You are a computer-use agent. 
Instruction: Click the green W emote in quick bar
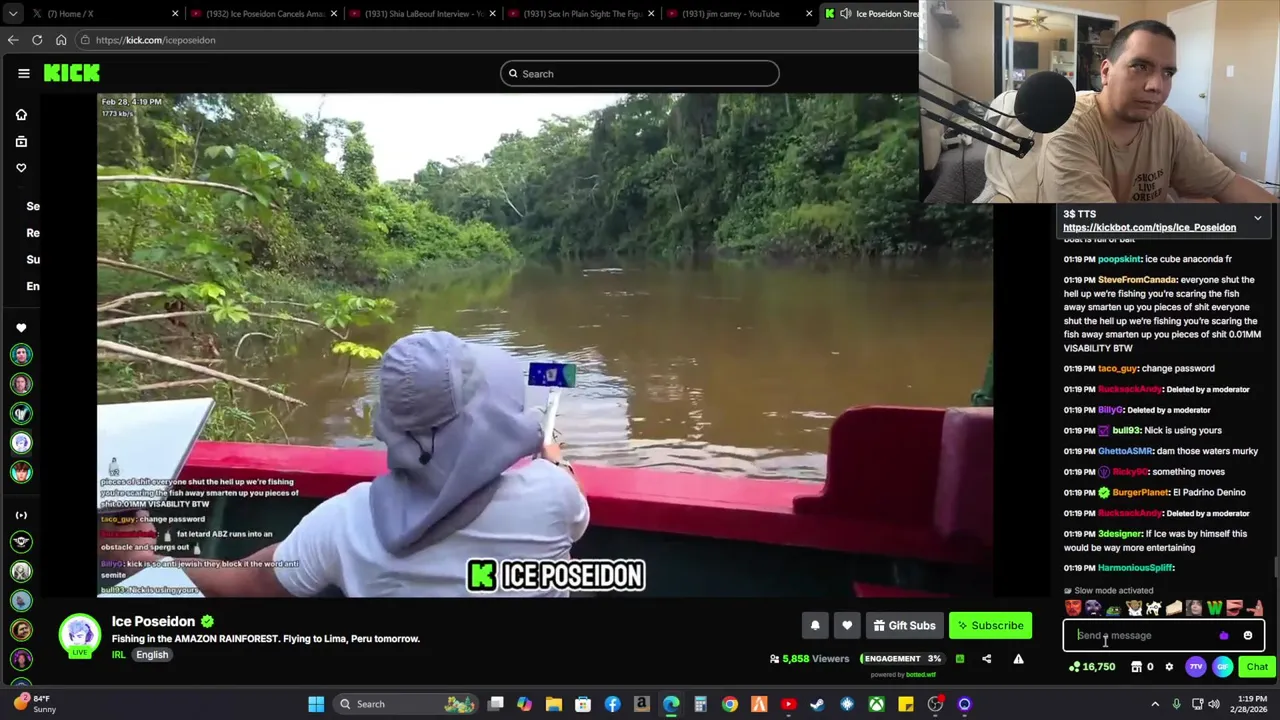[1214, 608]
